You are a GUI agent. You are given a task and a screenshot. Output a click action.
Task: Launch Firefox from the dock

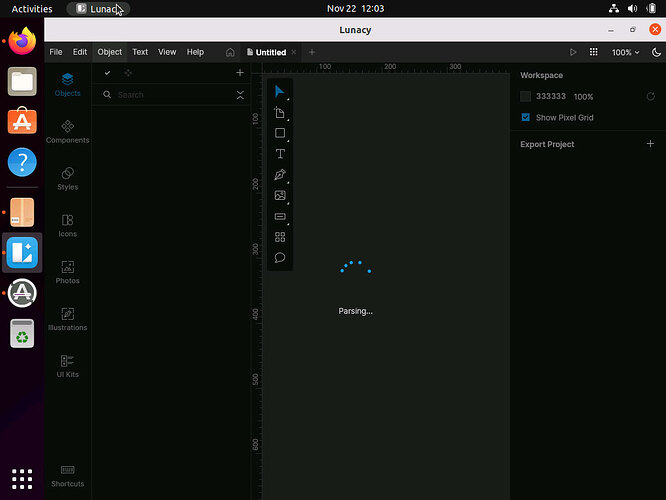point(22,41)
